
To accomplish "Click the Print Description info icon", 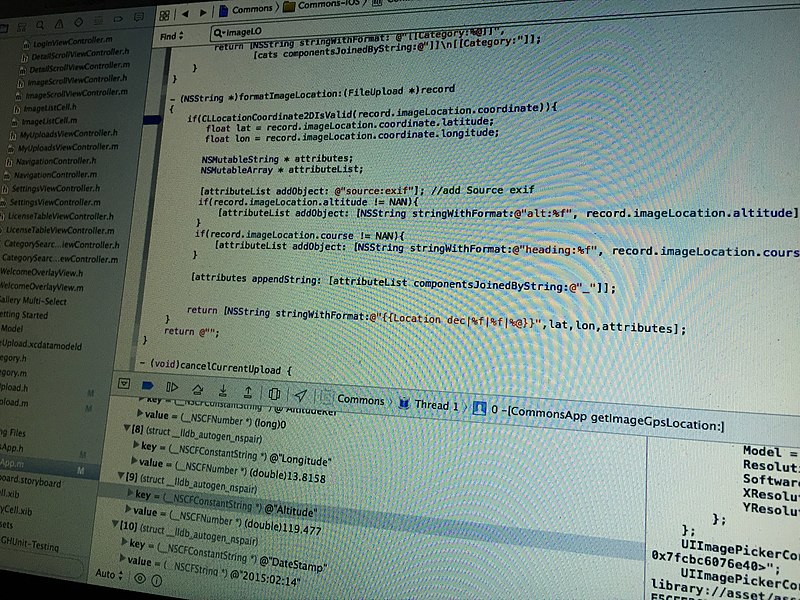I will (x=157, y=579).
